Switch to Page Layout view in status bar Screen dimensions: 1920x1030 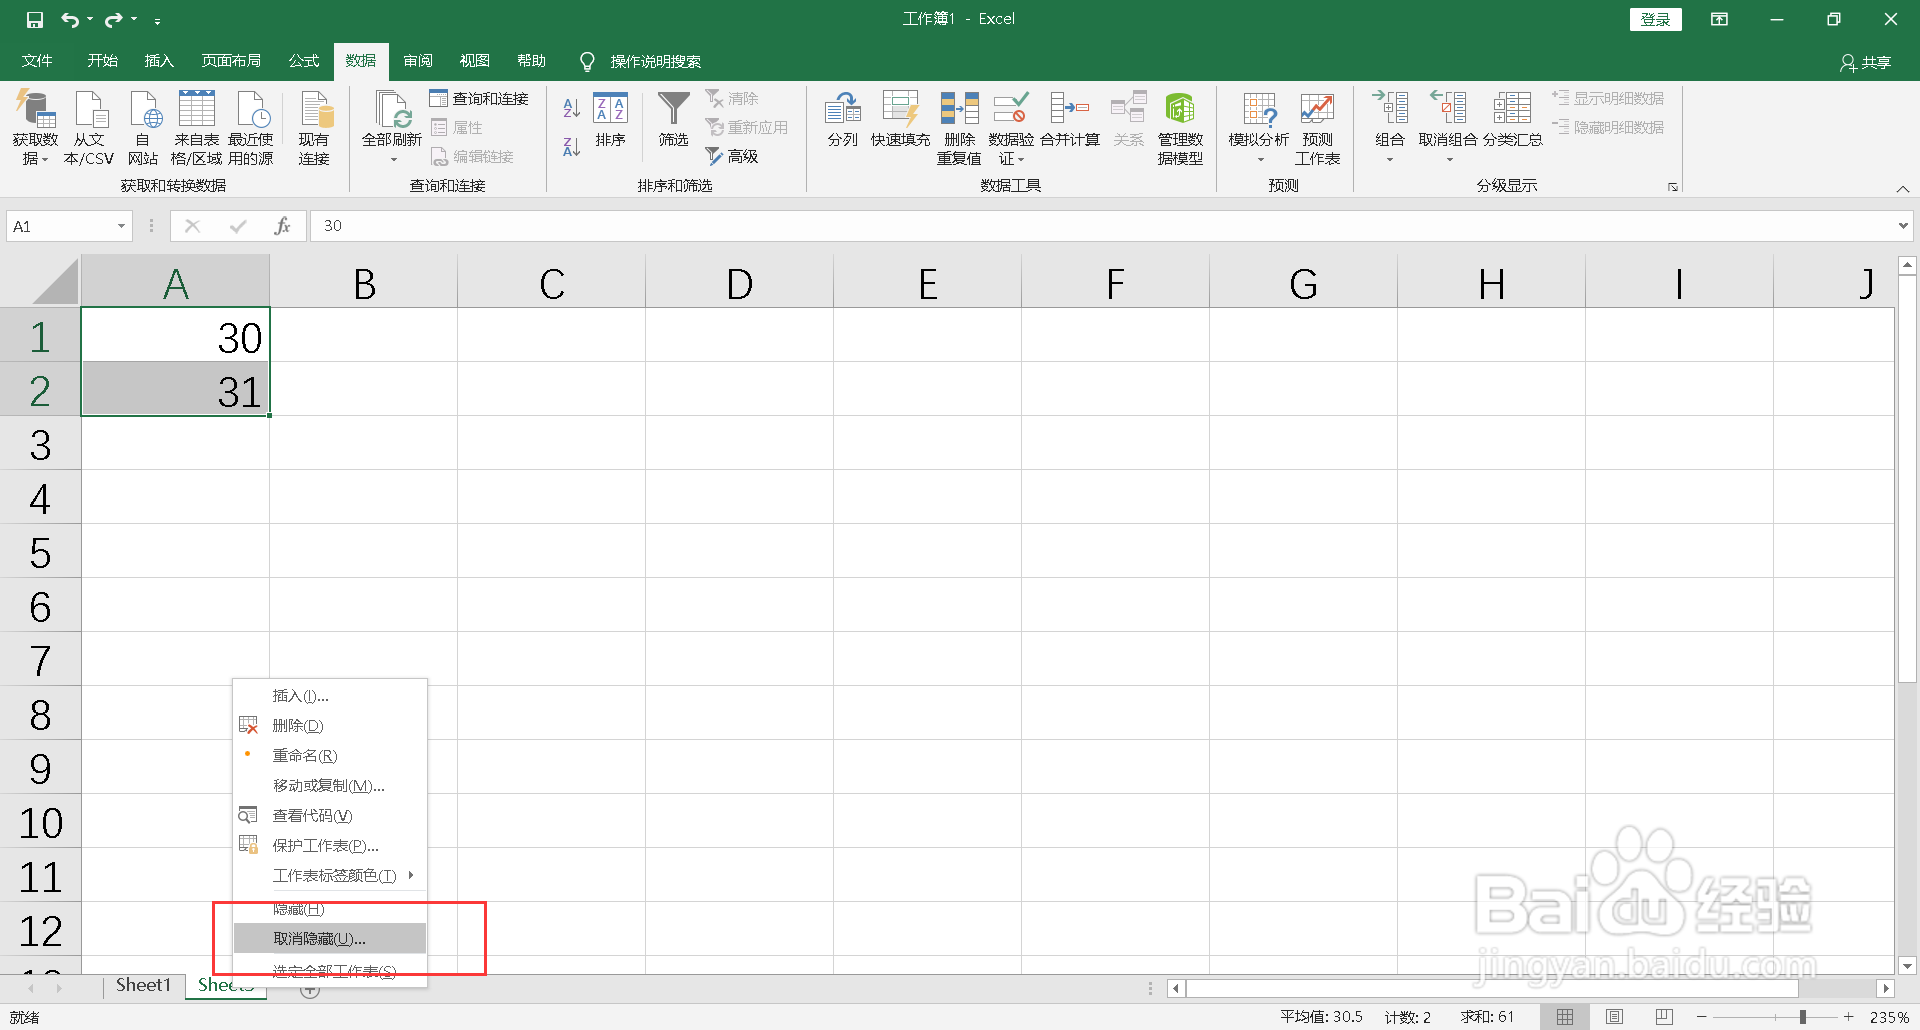(1614, 1017)
